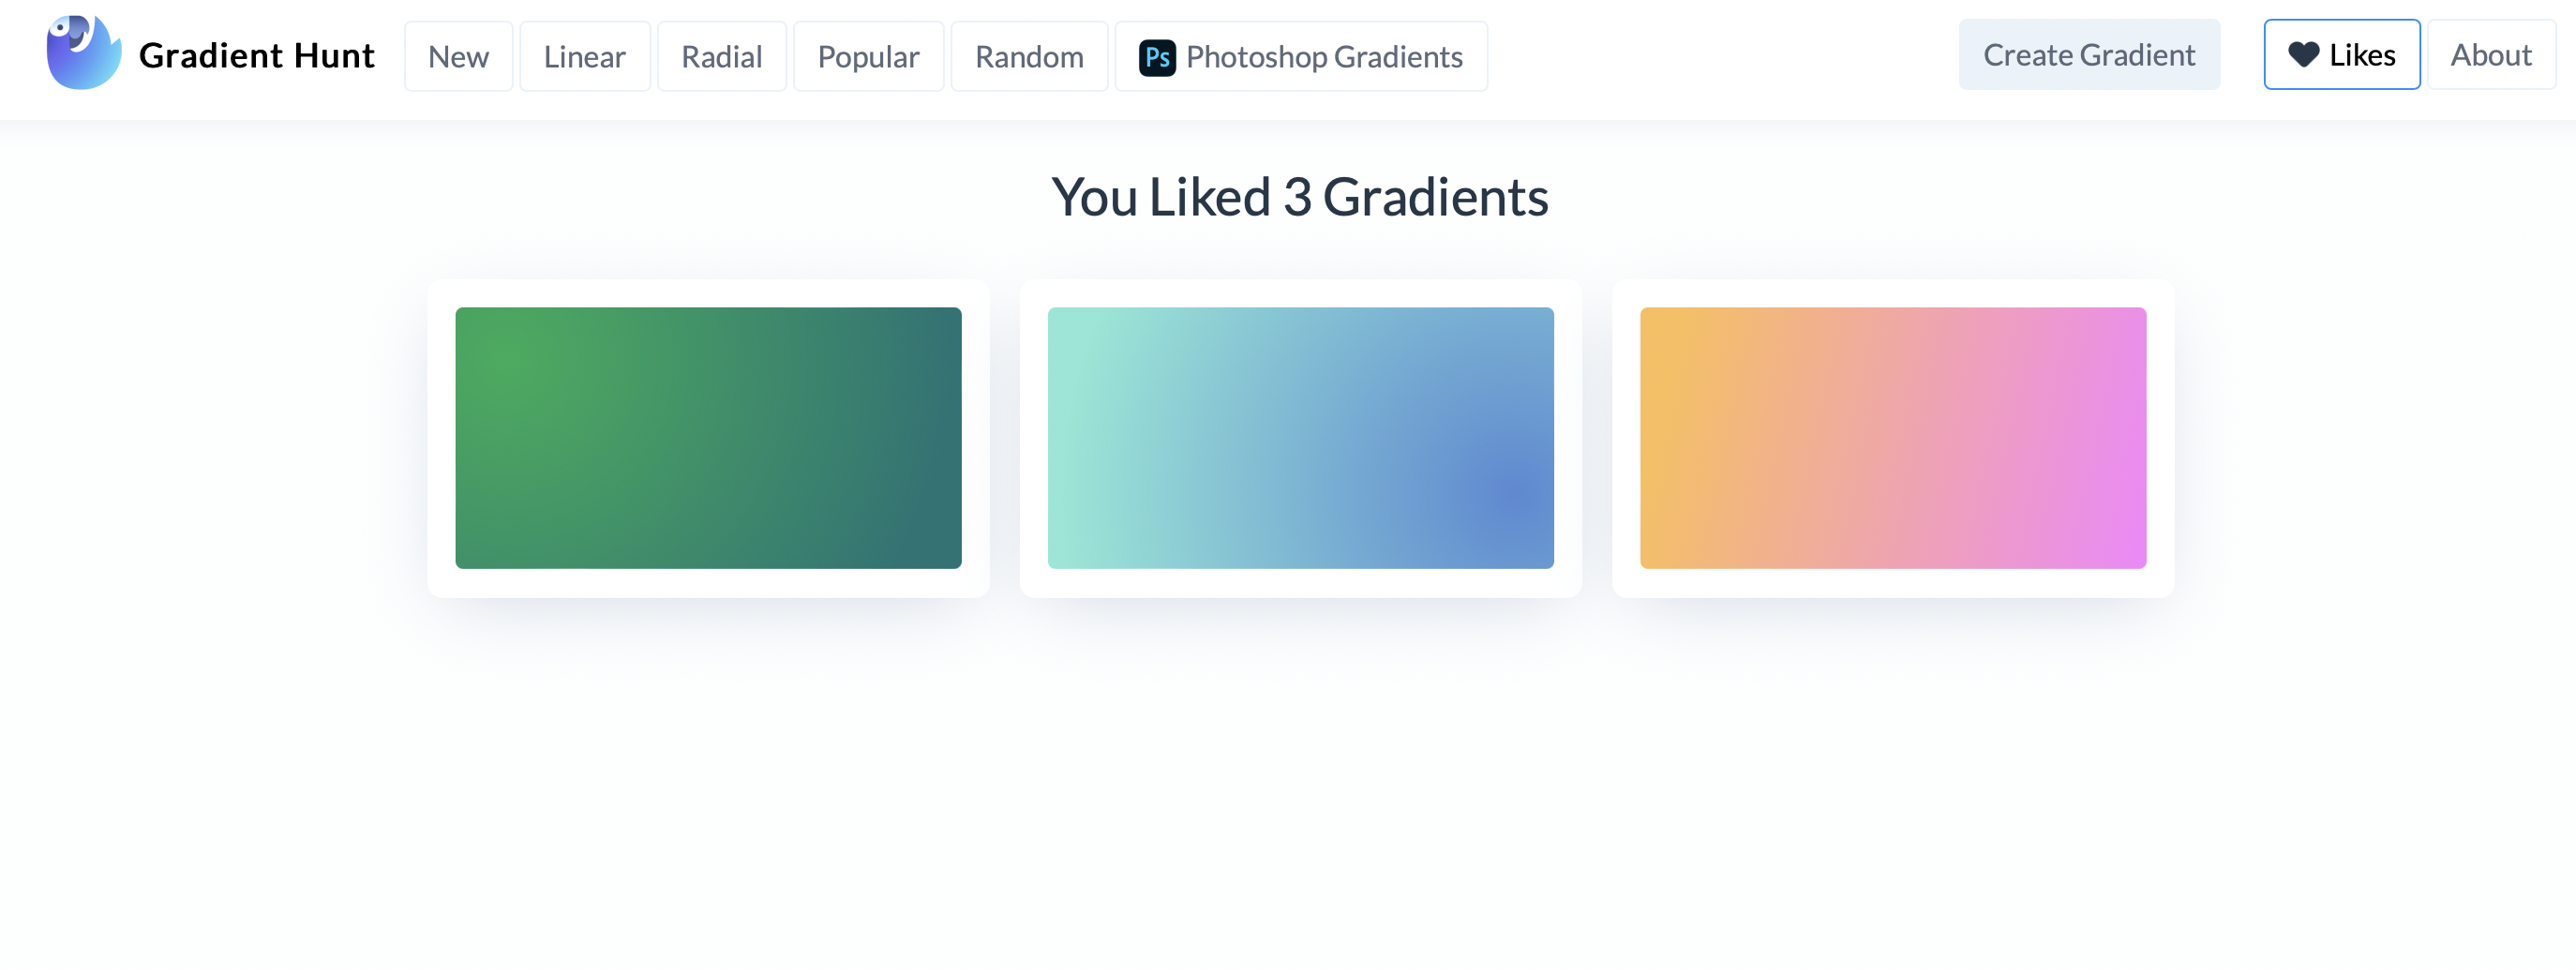This screenshot has width=2576, height=969.
Task: Open the orange-to-pink gradient card
Action: (1893, 438)
